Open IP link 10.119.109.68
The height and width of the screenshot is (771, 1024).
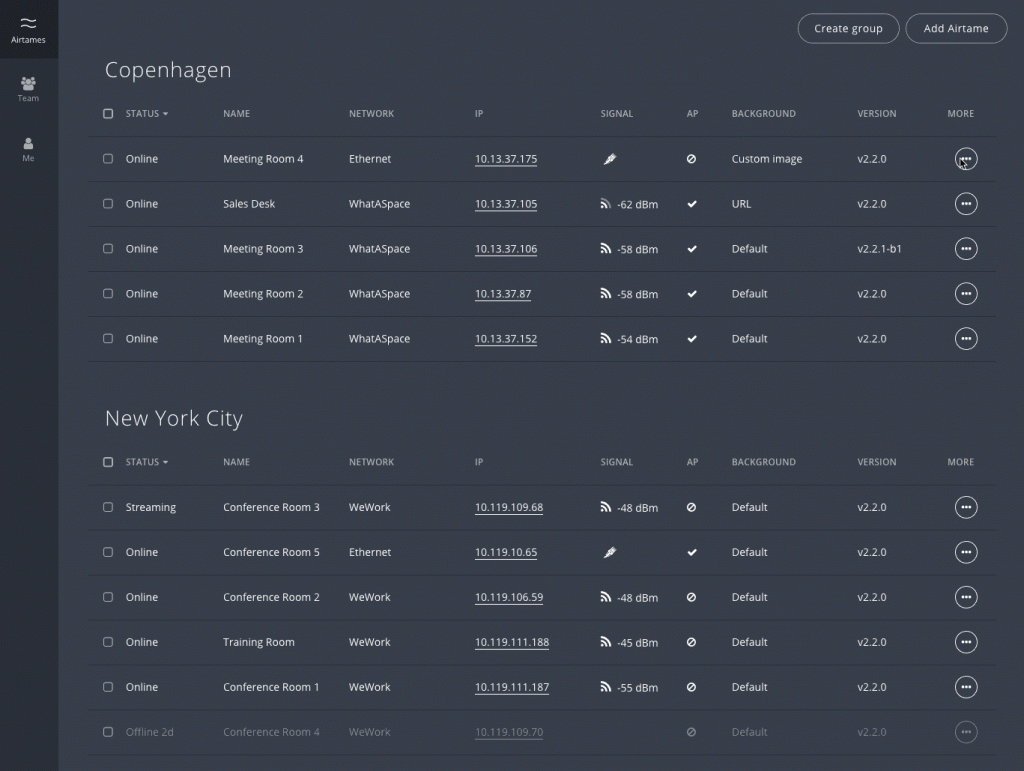click(509, 508)
